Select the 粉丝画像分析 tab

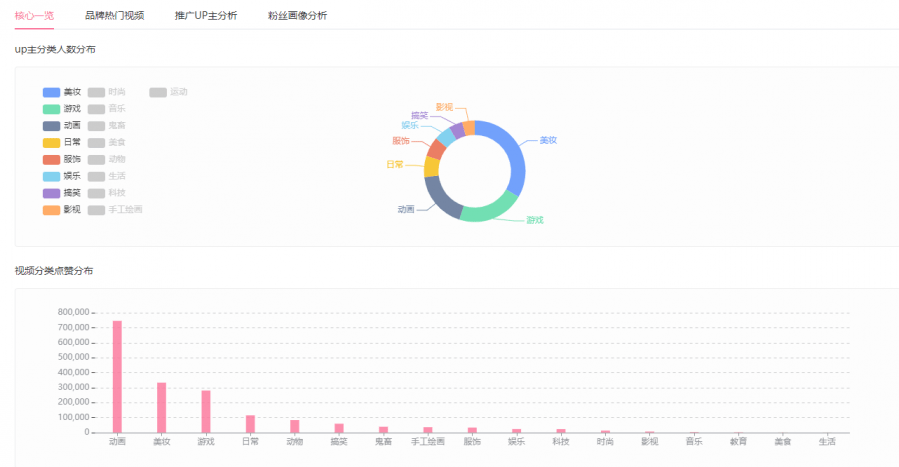coord(297,16)
